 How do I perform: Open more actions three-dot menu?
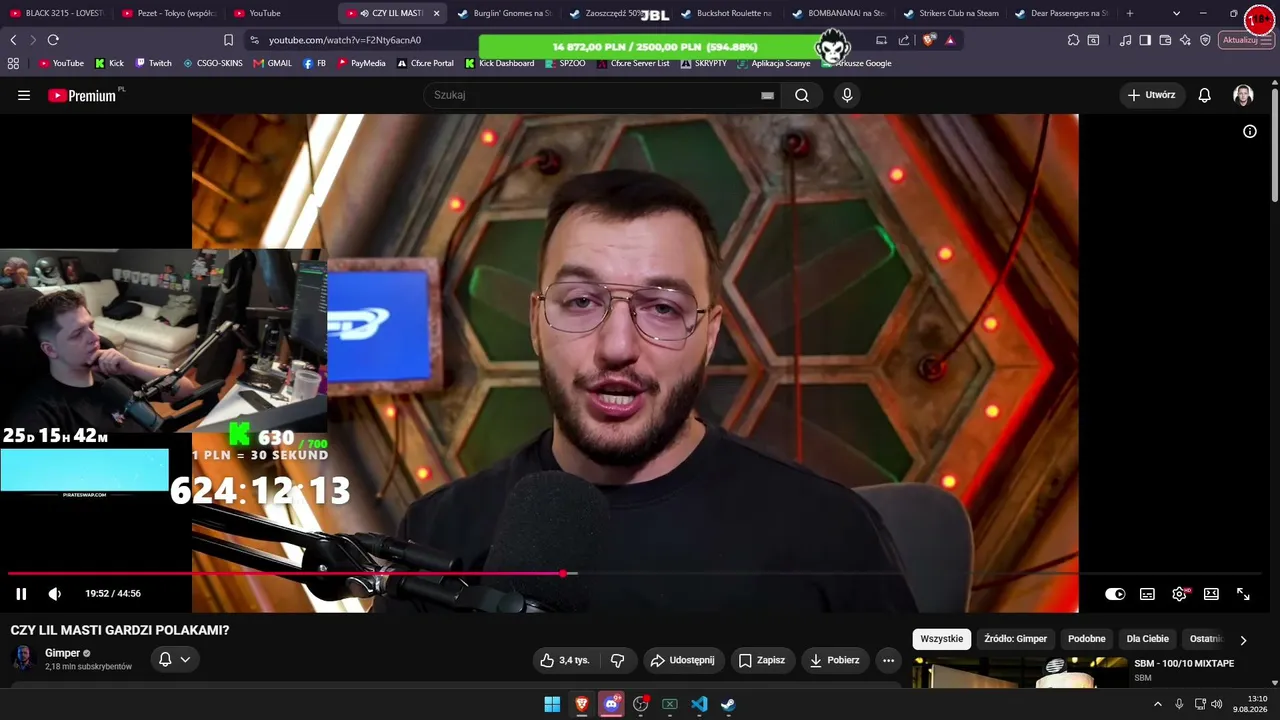point(888,660)
